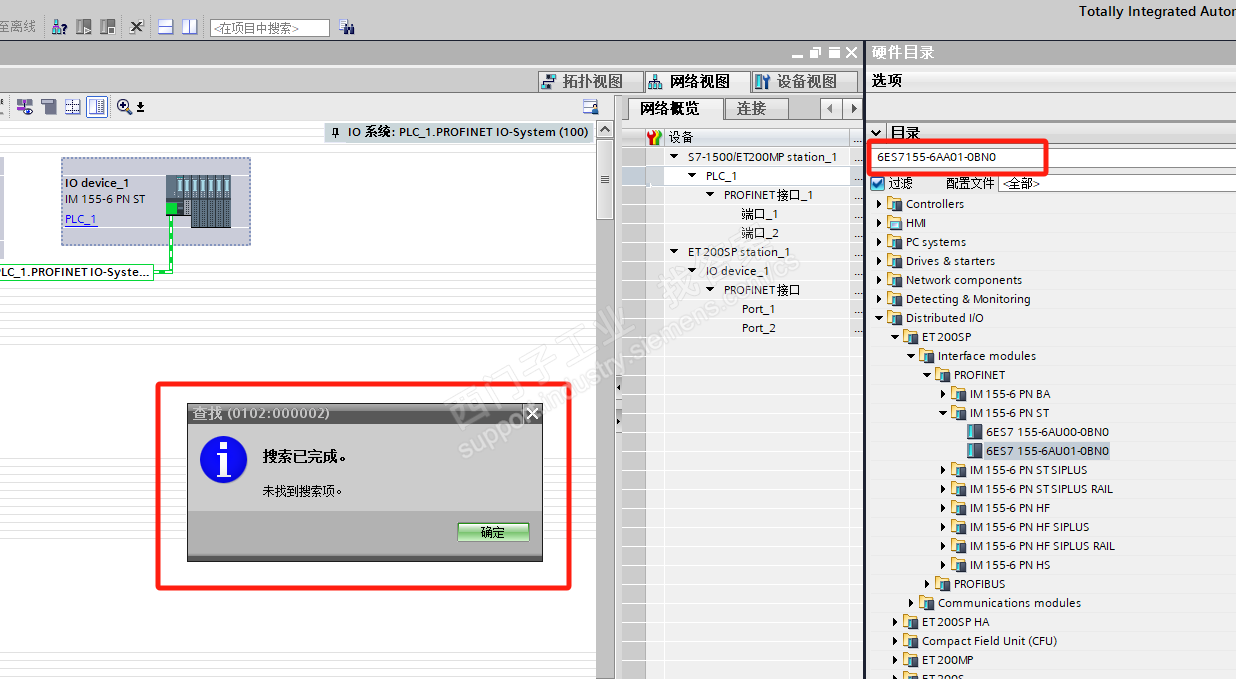Expand the Drives & starters folder
Screen dimensions: 1236x679
click(880, 261)
